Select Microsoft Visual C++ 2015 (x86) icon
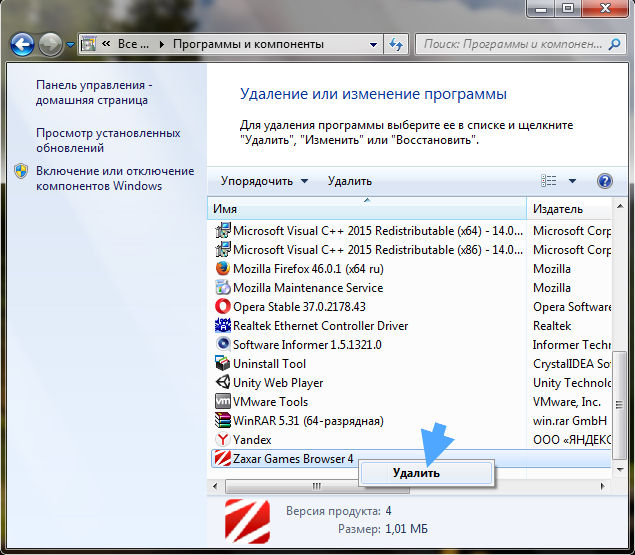The image size is (635, 555). pyautogui.click(x=223, y=250)
